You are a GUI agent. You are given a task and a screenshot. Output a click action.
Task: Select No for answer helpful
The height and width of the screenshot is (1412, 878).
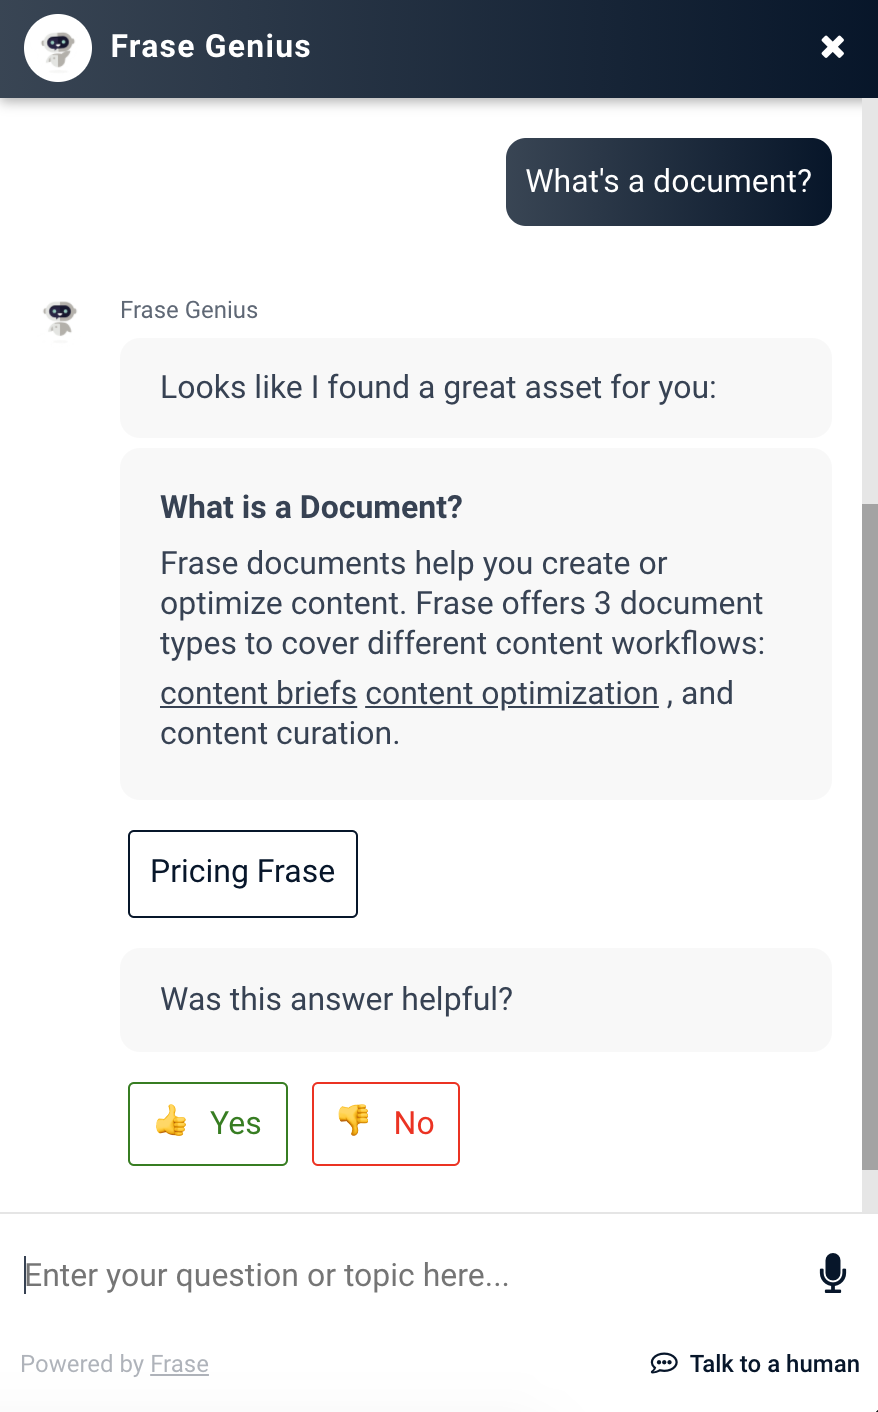386,1123
